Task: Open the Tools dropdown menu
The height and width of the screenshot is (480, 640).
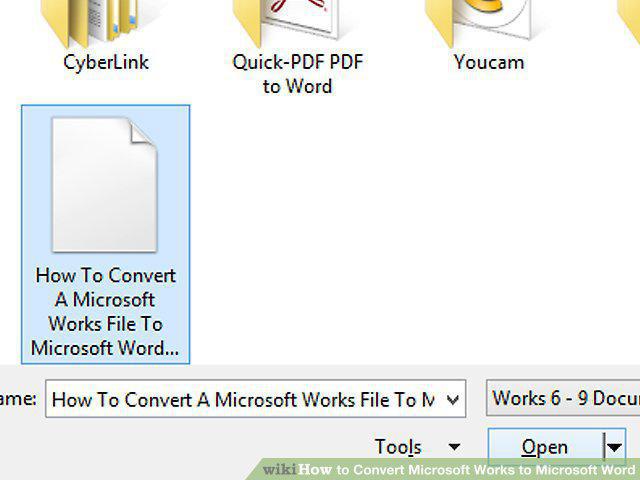Action: (x=418, y=447)
